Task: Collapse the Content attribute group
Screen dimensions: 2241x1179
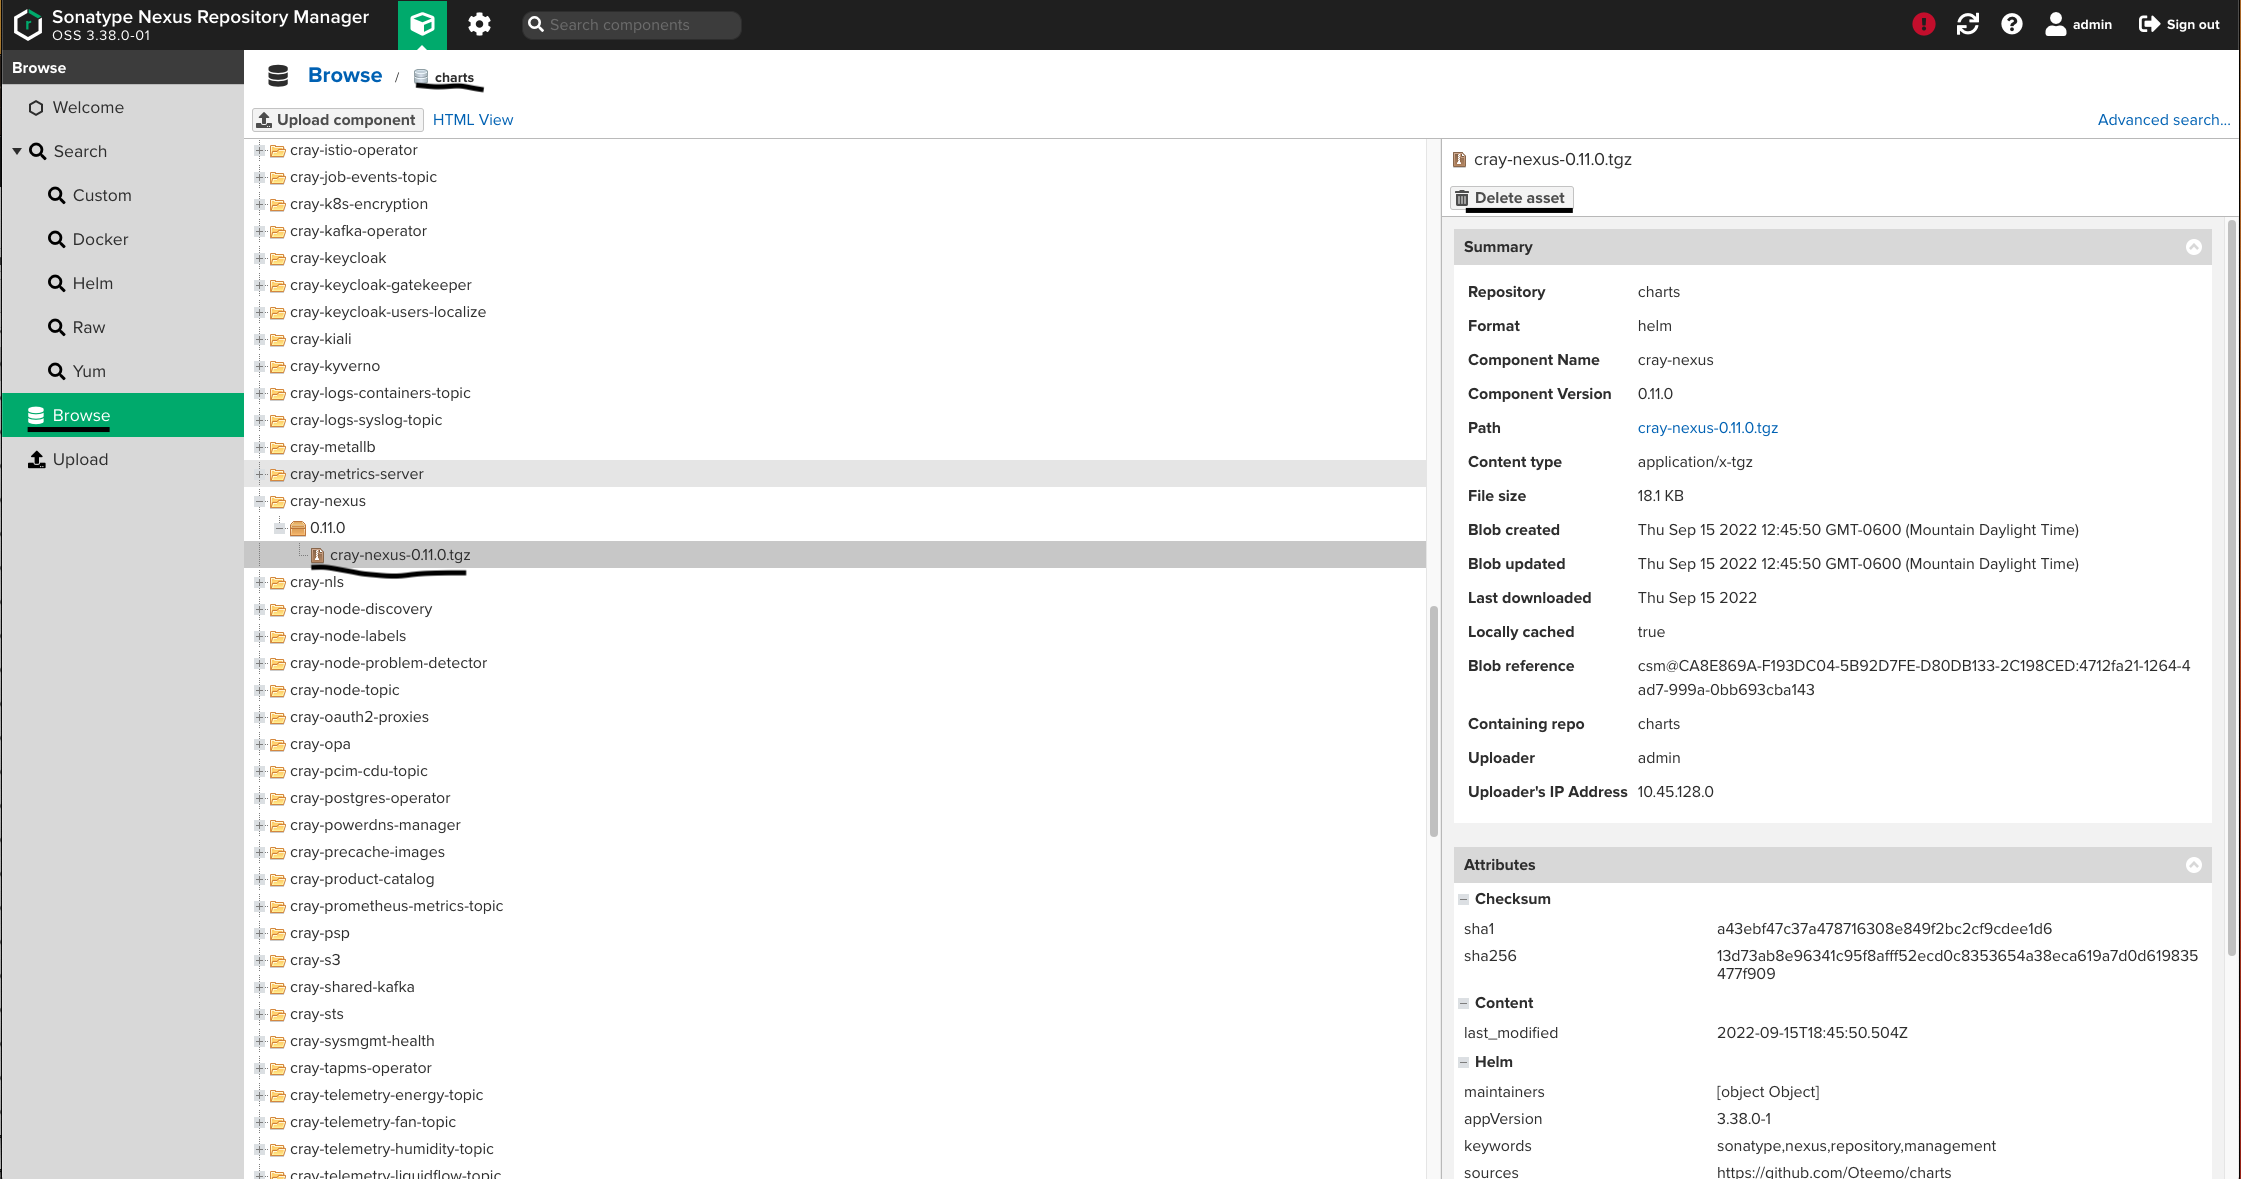Action: pos(1464,1003)
